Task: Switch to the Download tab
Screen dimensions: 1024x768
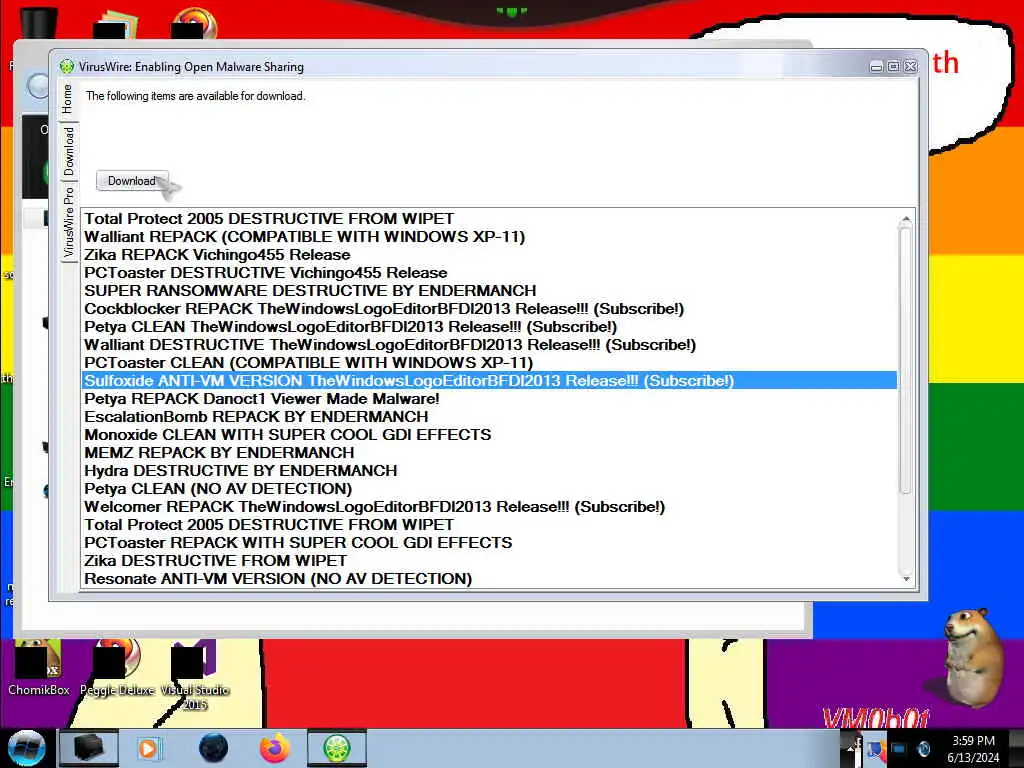Action: 68,152
